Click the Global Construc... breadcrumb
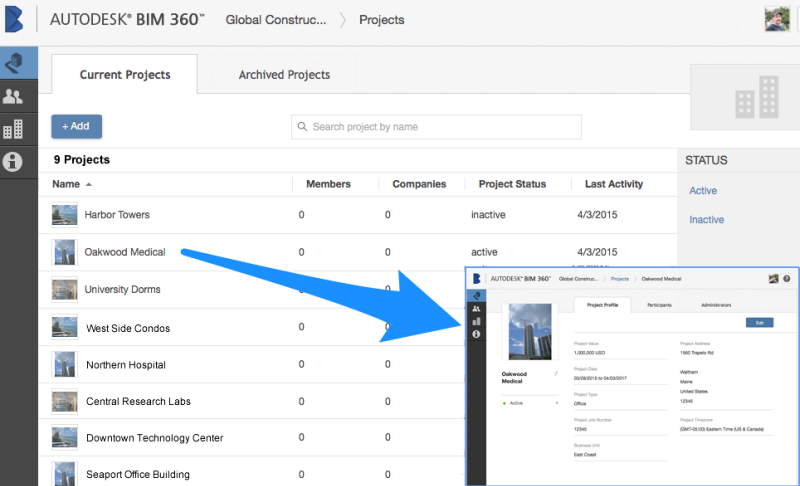This screenshot has width=800, height=486. (x=276, y=20)
